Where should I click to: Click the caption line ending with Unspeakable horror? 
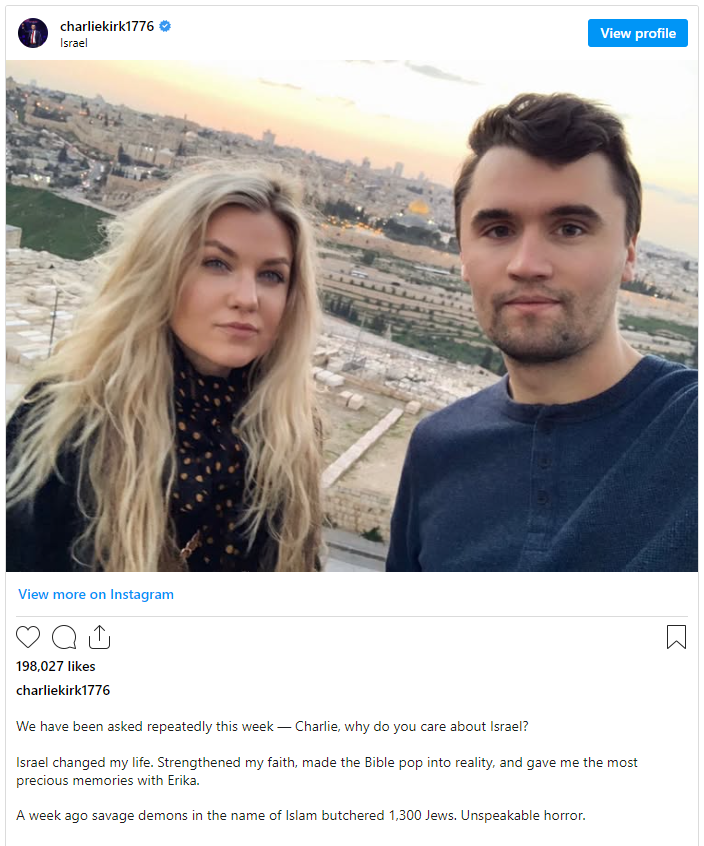(300, 815)
